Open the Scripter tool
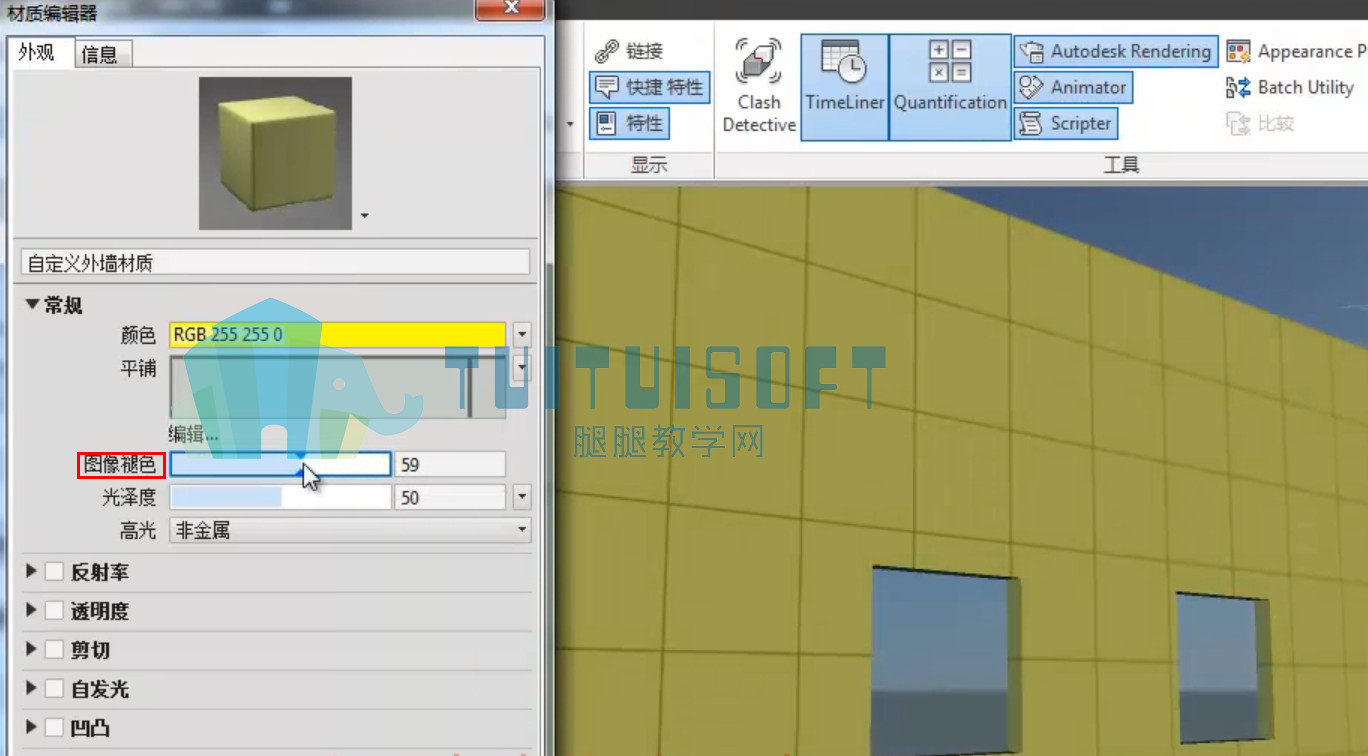This screenshot has width=1368, height=756. 1066,124
